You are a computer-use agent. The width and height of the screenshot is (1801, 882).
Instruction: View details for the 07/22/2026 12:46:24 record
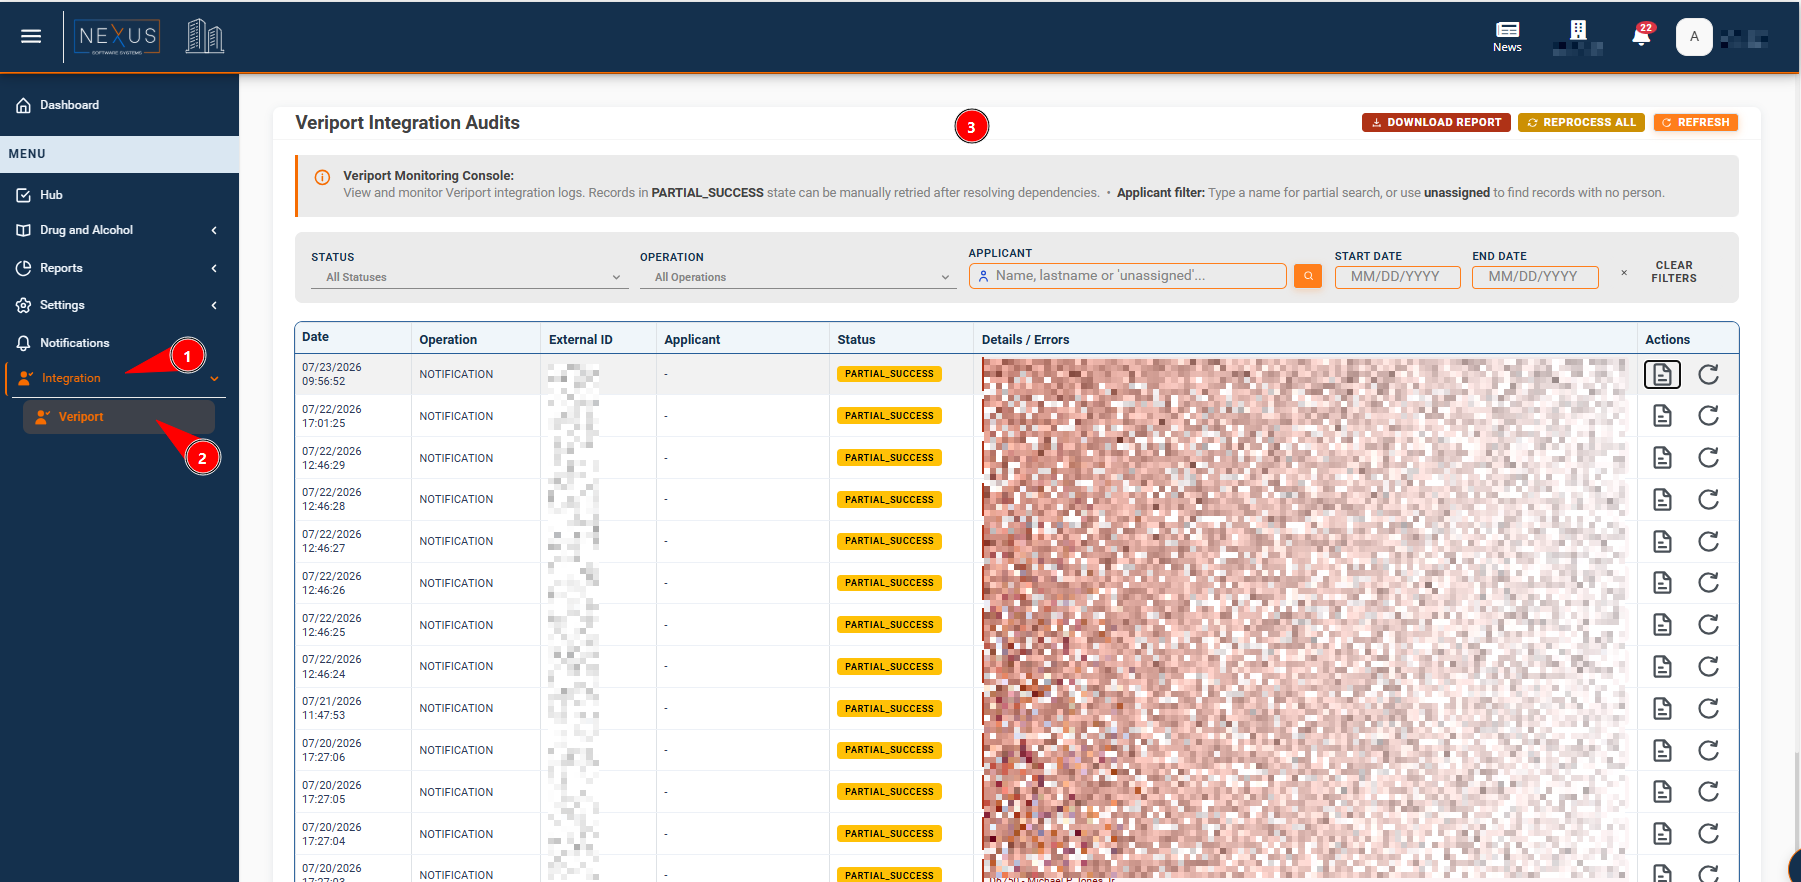click(1662, 667)
